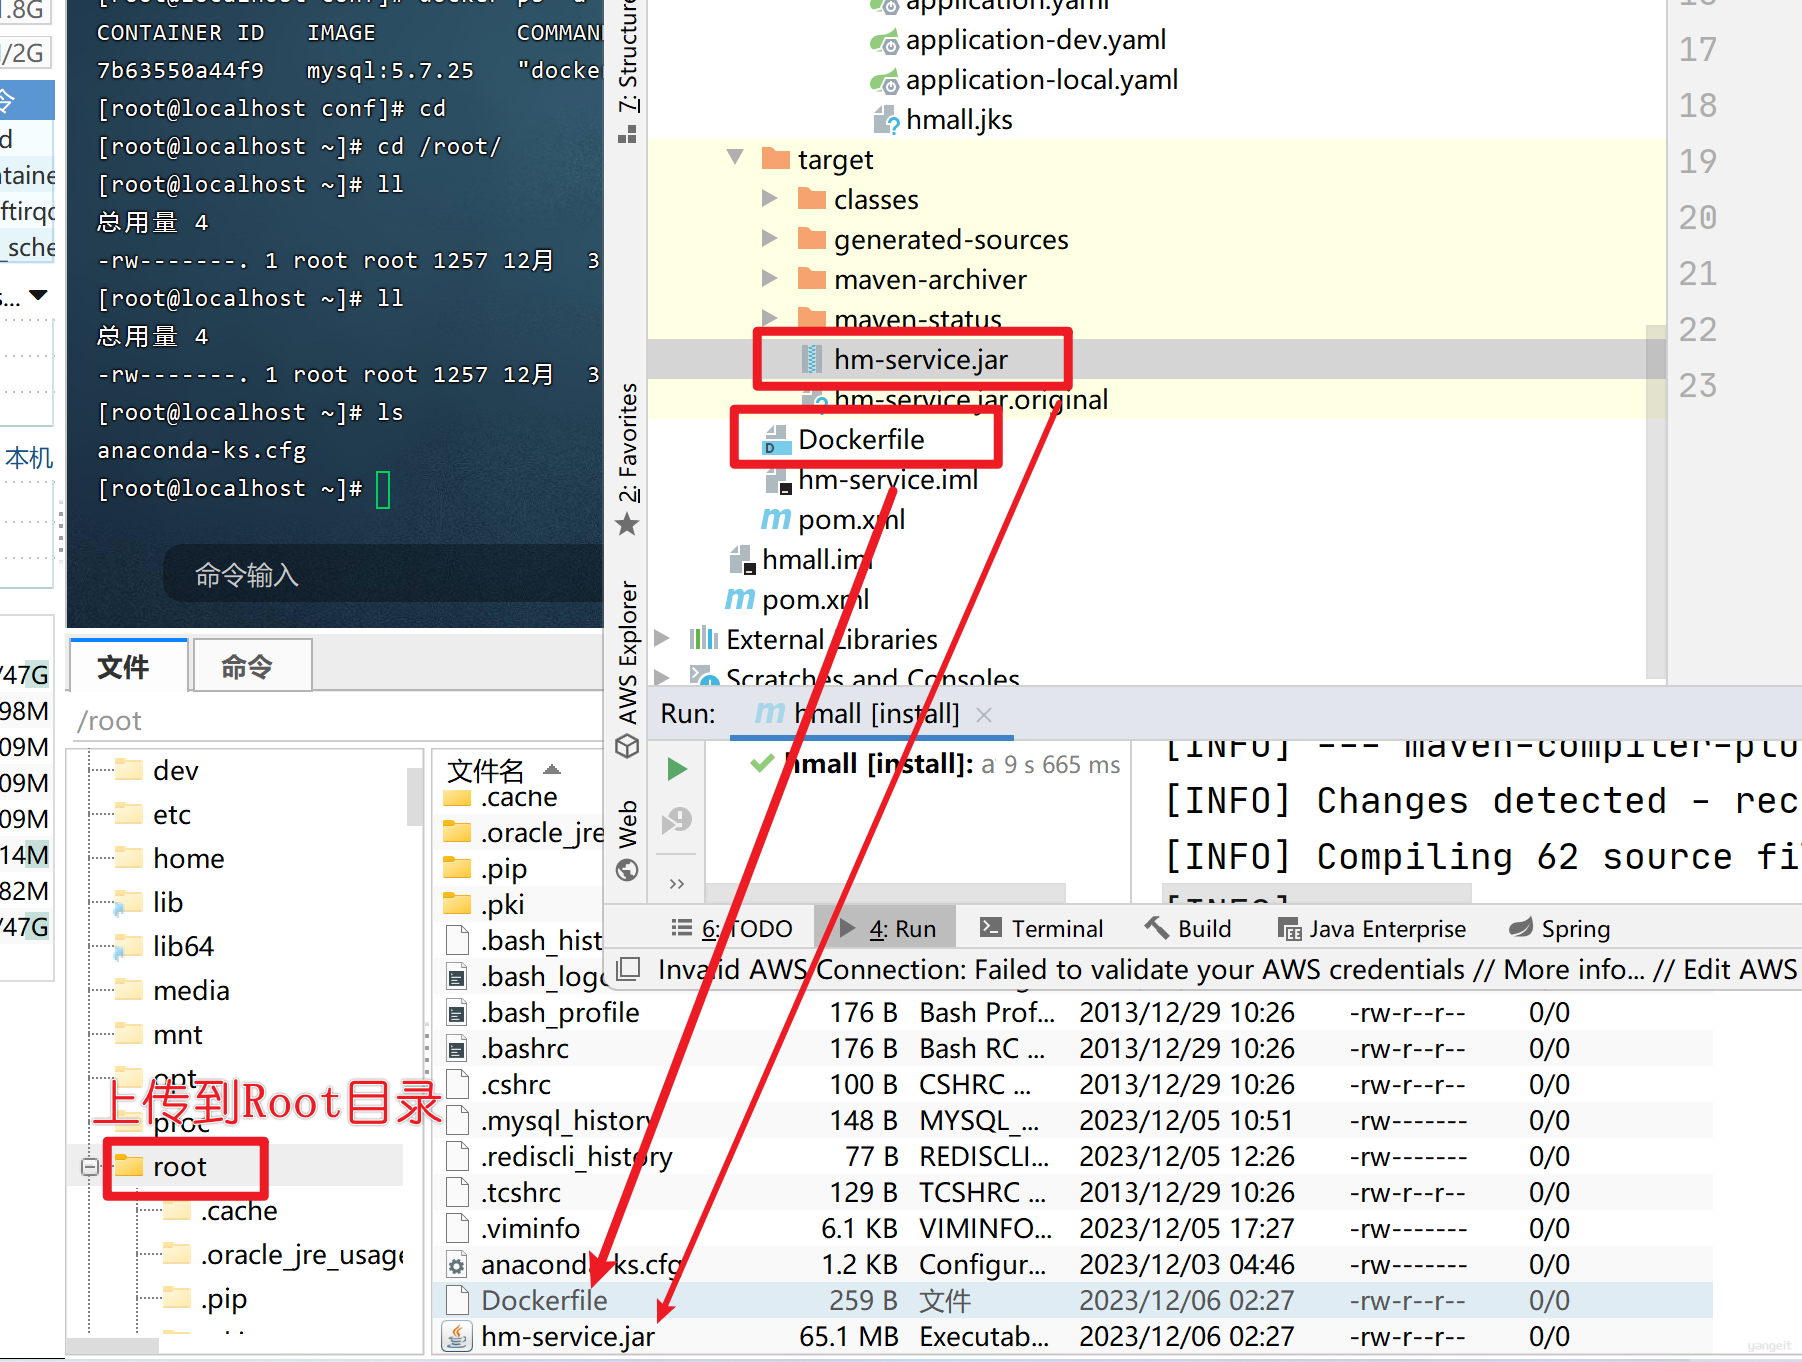Screen dimensions: 1802x1362
Task: Click hmall [install] run result node
Action: (x=935, y=764)
